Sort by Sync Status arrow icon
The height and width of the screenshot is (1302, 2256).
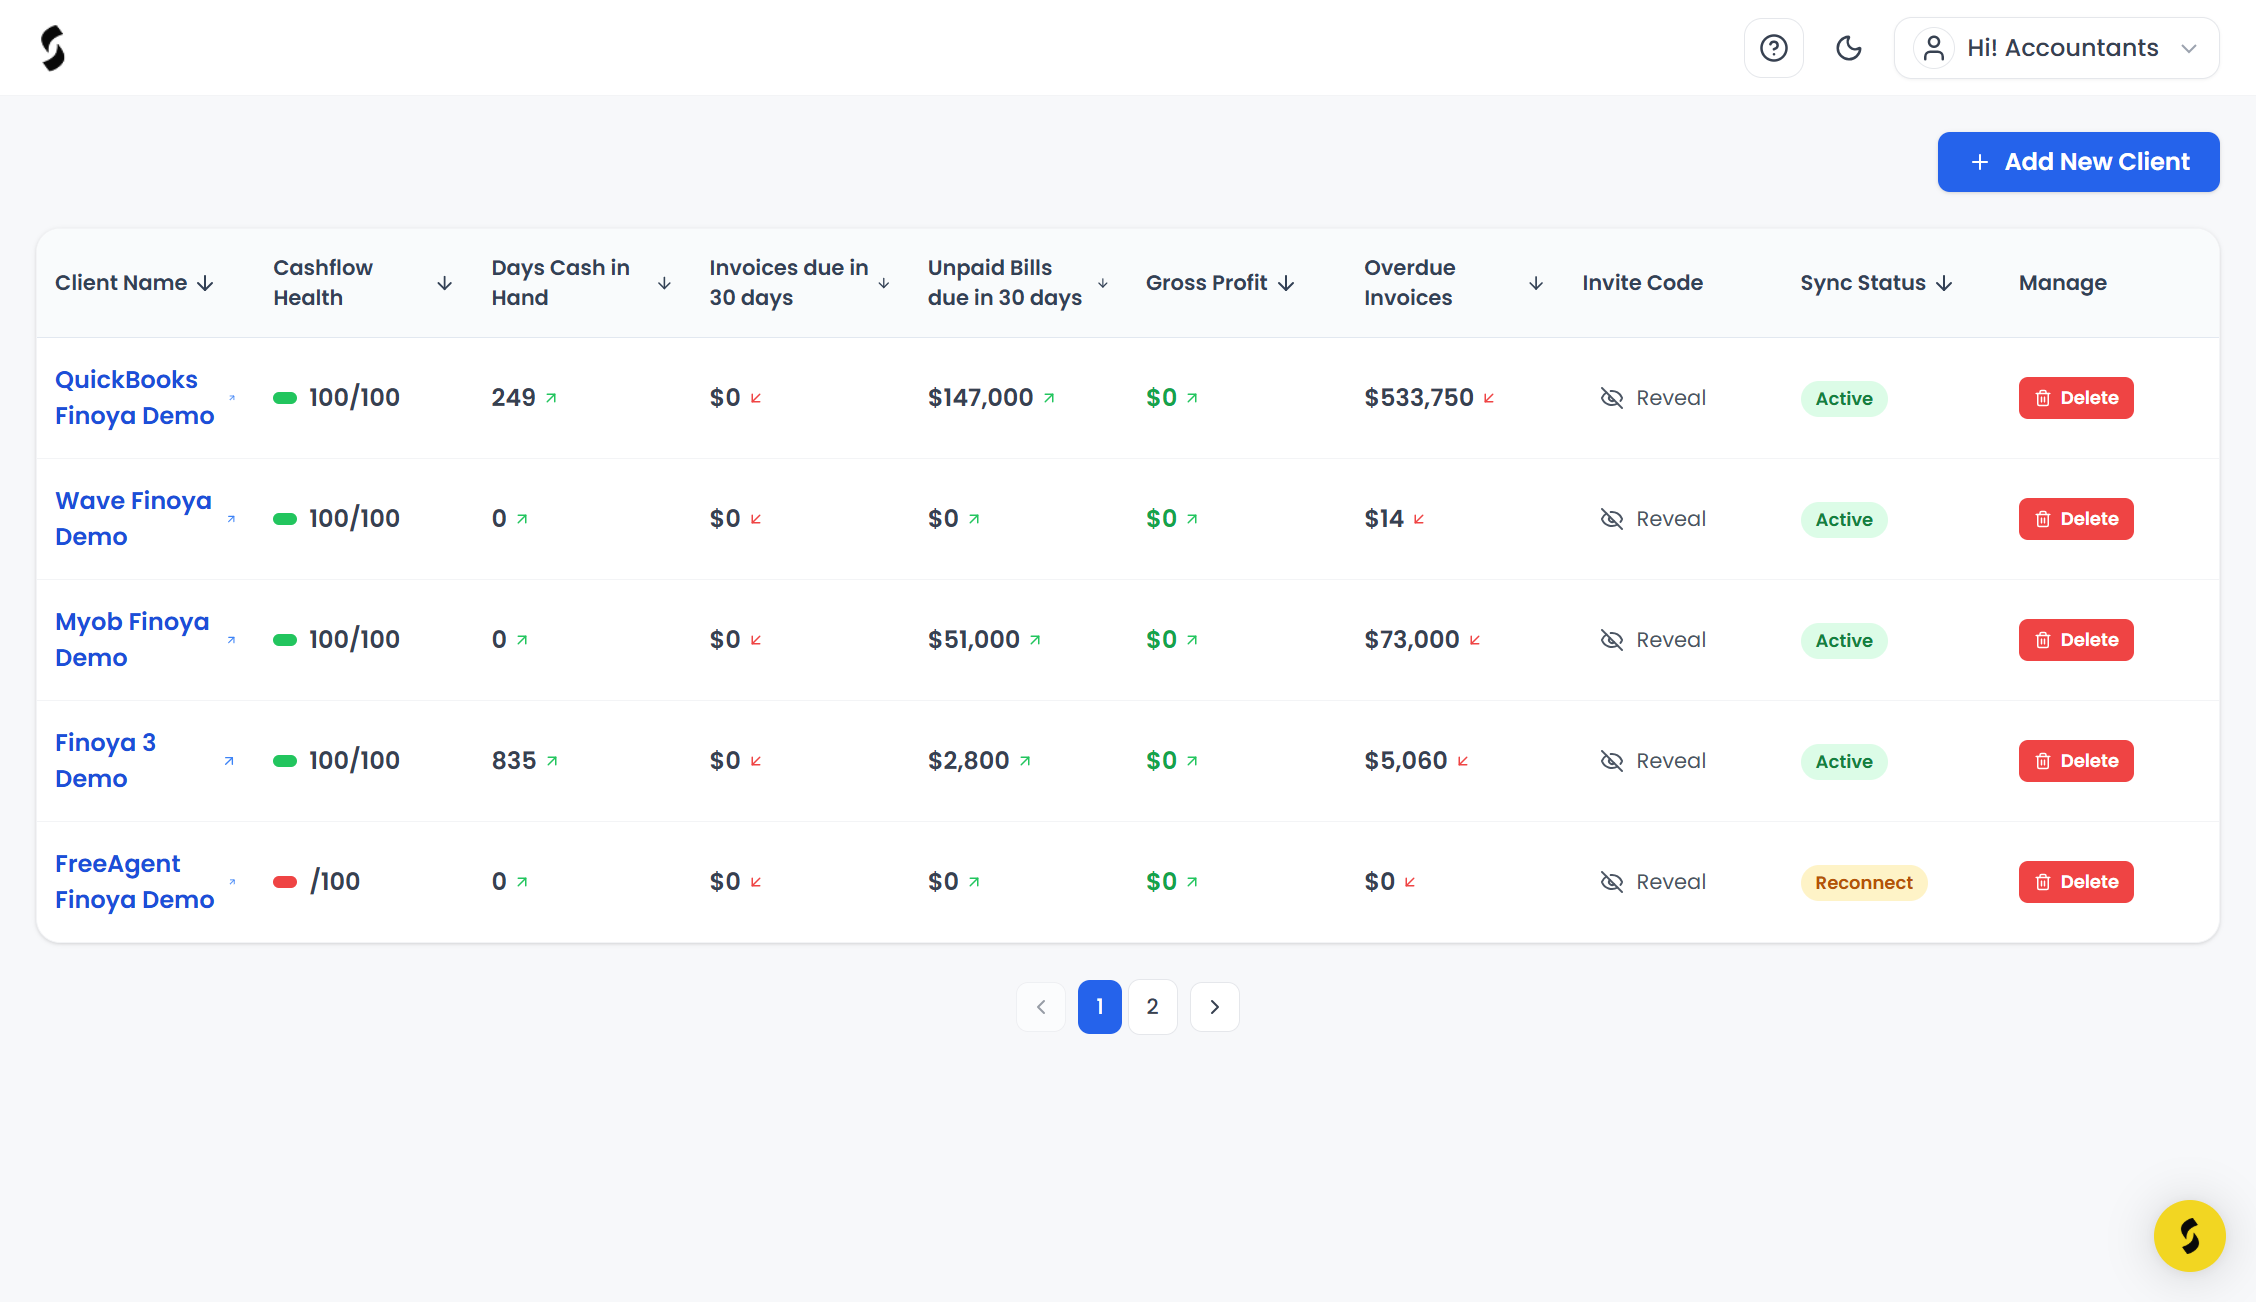click(x=1944, y=283)
